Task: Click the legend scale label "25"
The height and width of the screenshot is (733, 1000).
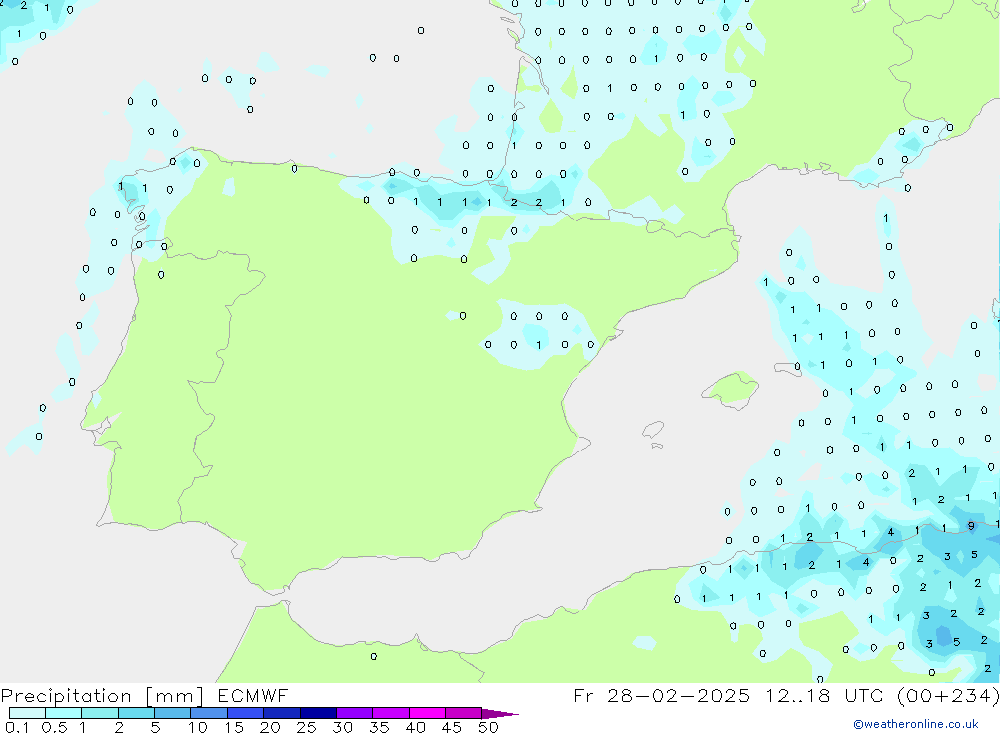Action: coord(306,727)
